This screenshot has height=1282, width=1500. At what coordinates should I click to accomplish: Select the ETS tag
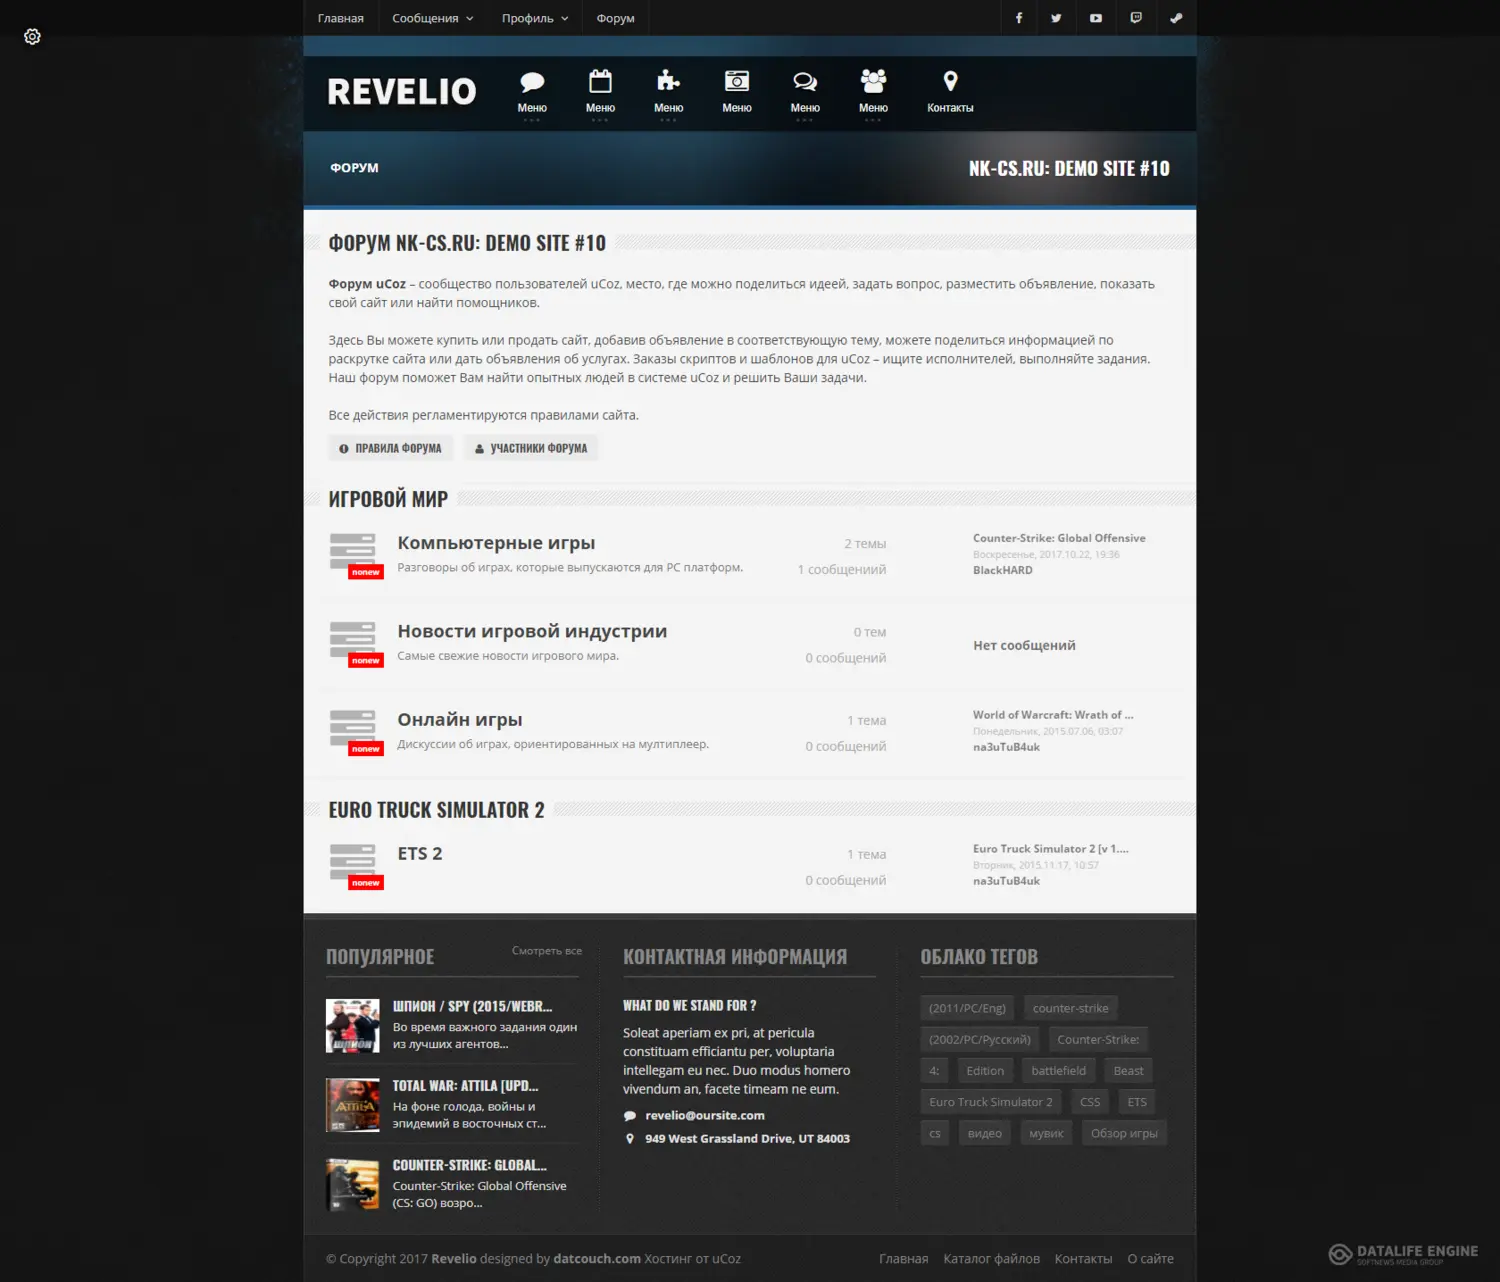(1137, 1102)
